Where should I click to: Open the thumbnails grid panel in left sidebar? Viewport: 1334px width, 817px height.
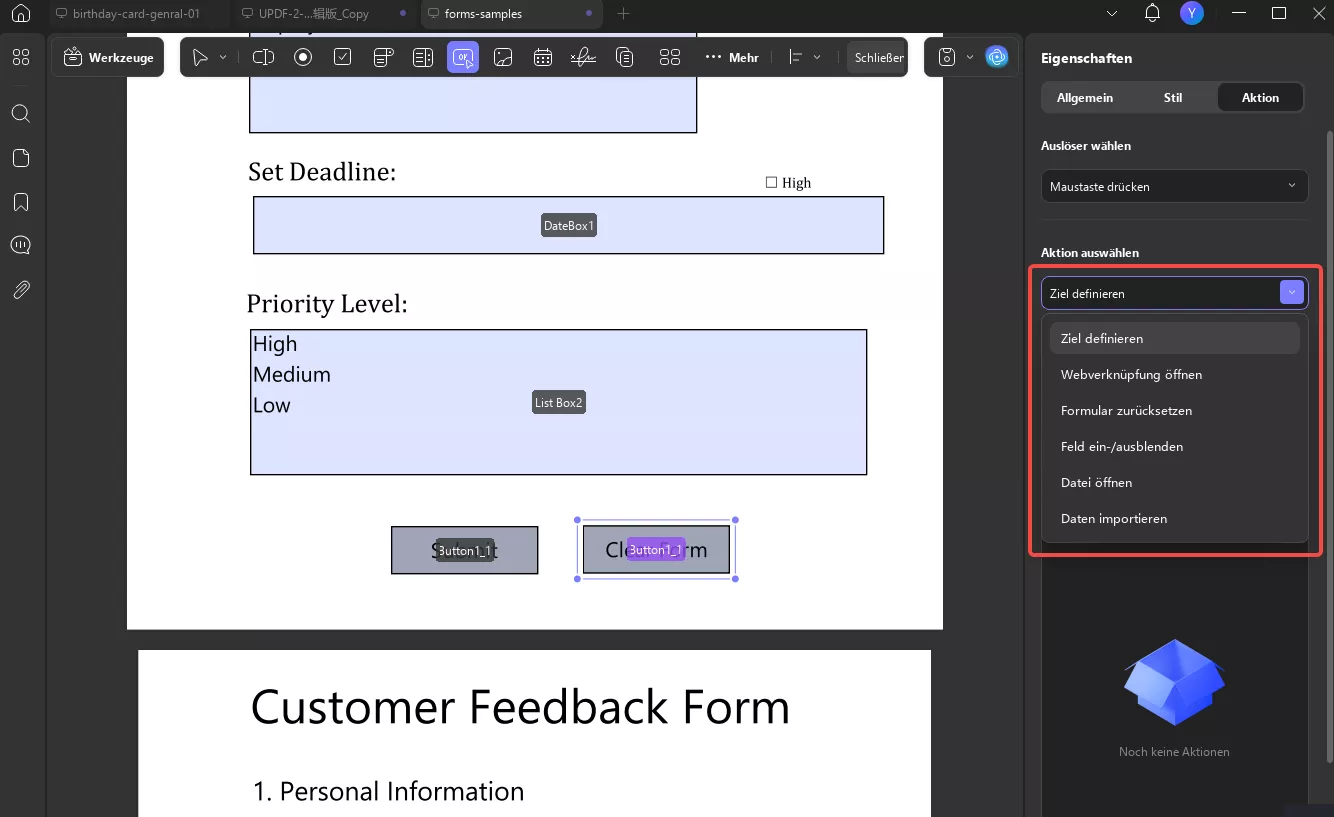[x=21, y=57]
